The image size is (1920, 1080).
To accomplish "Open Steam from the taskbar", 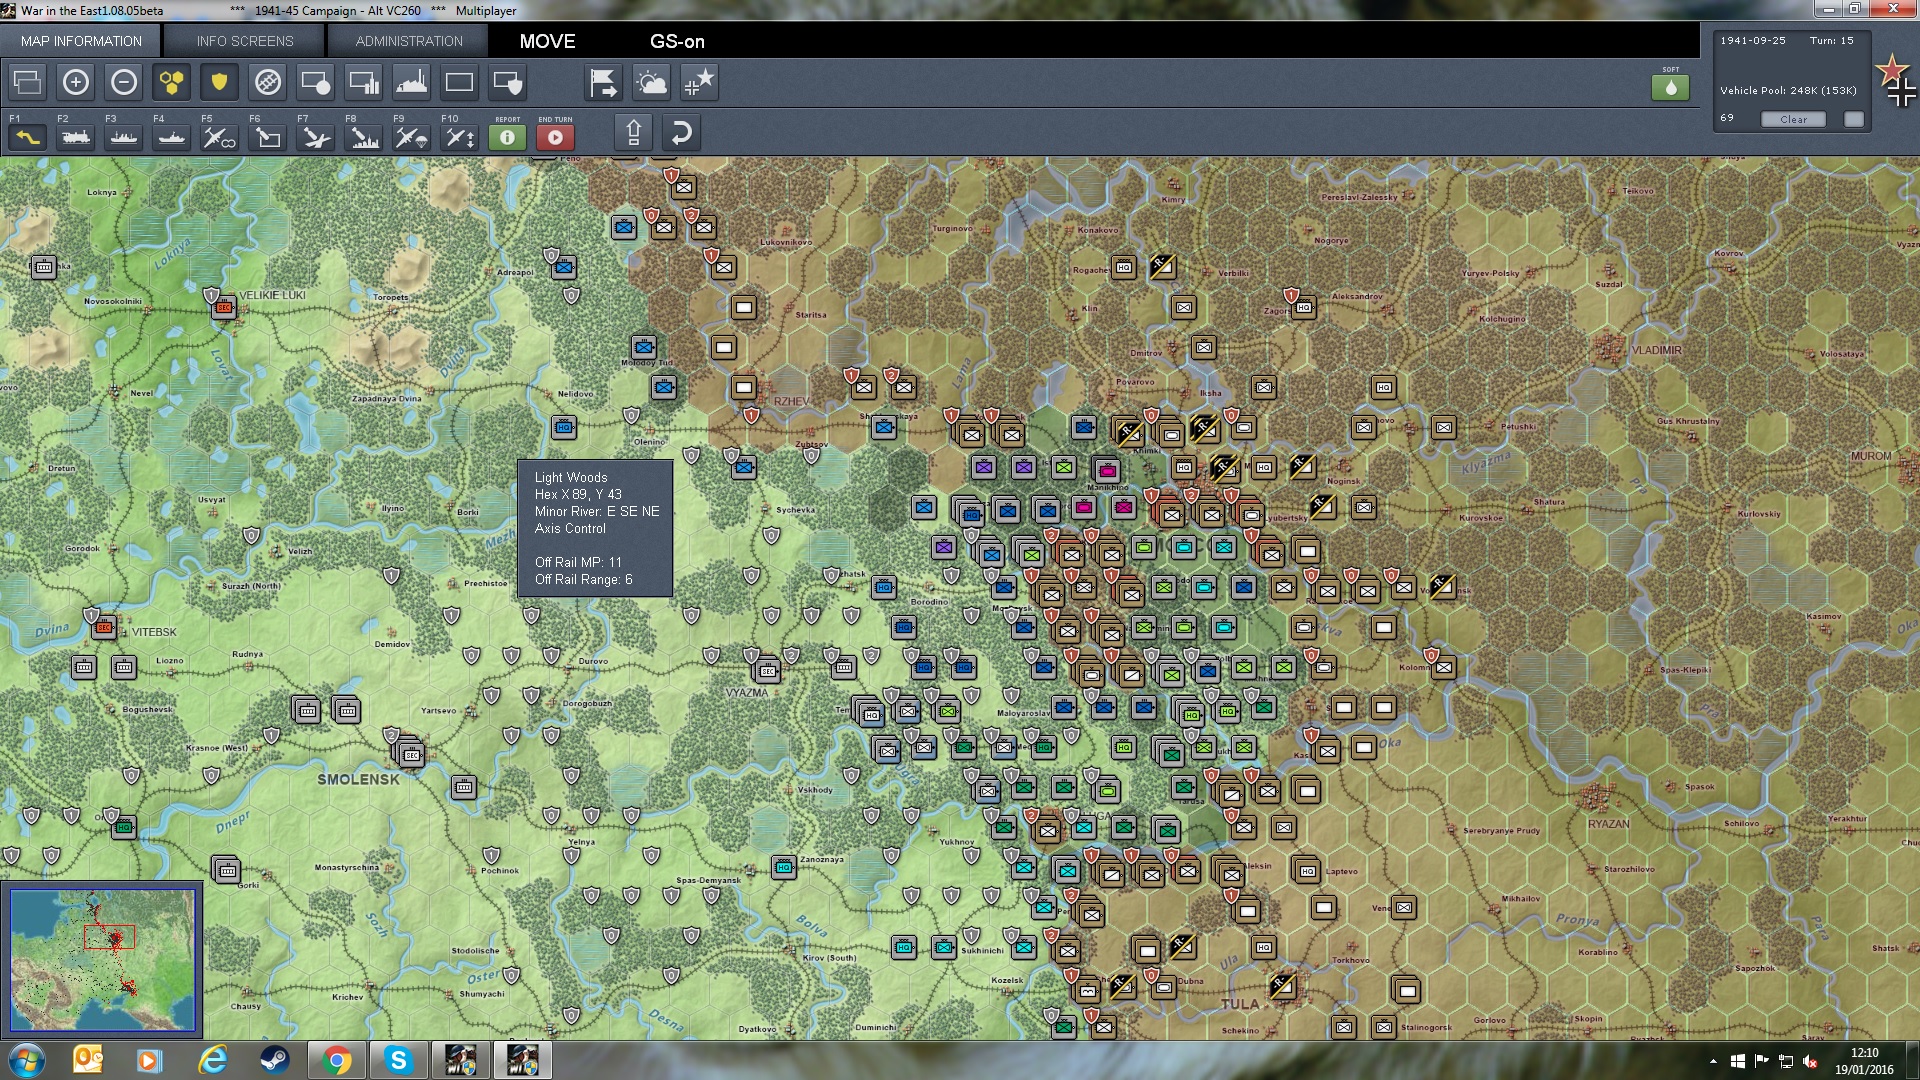I will [x=274, y=1060].
